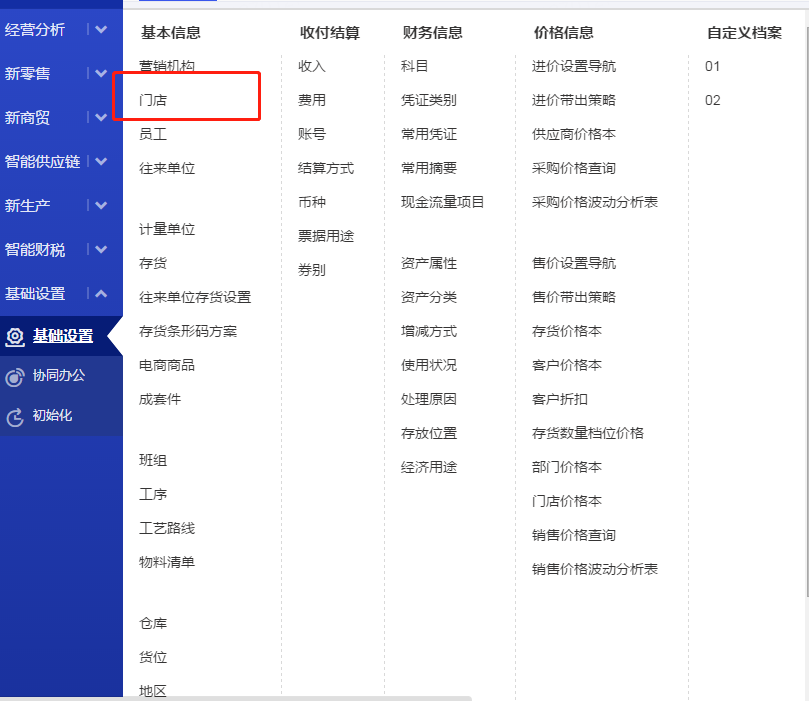Open the 初始化 submenu item
Screen dimensions: 809x701
coord(52,415)
